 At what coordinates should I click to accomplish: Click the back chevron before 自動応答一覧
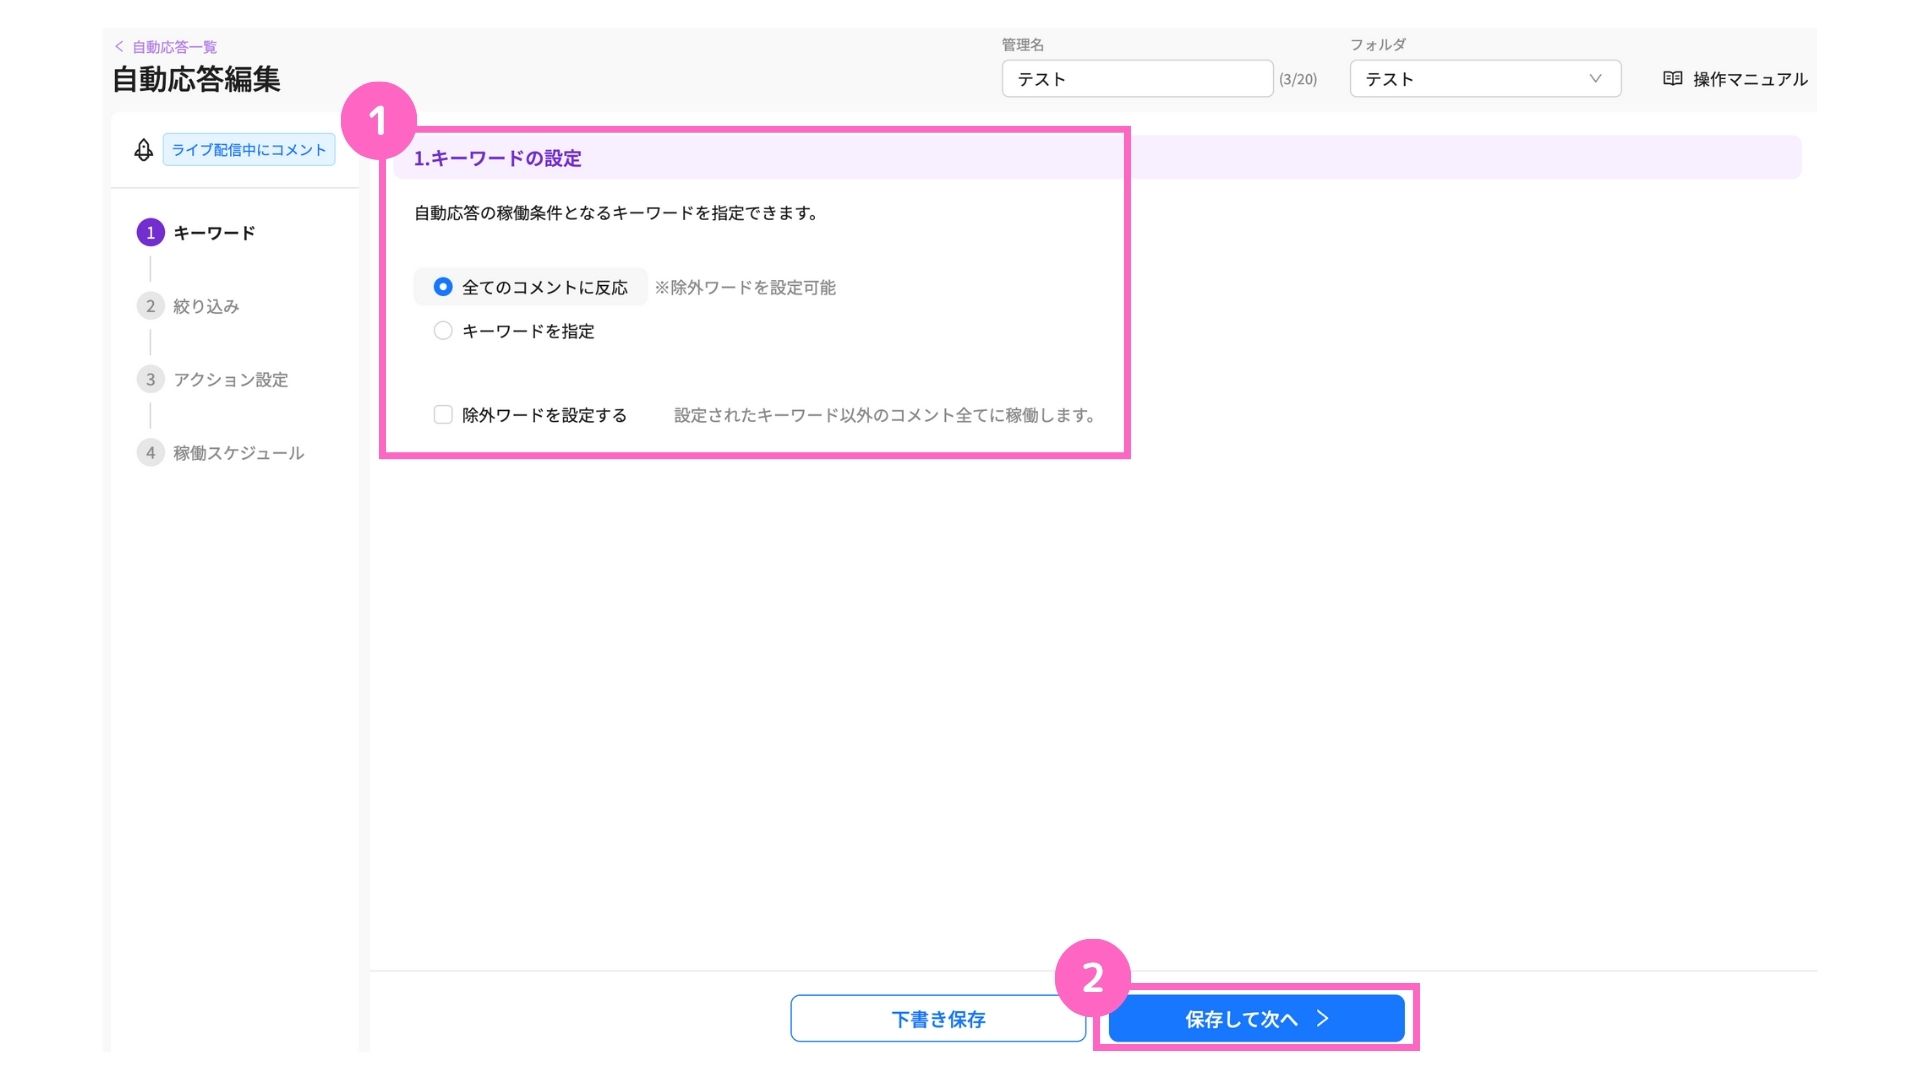pos(119,47)
